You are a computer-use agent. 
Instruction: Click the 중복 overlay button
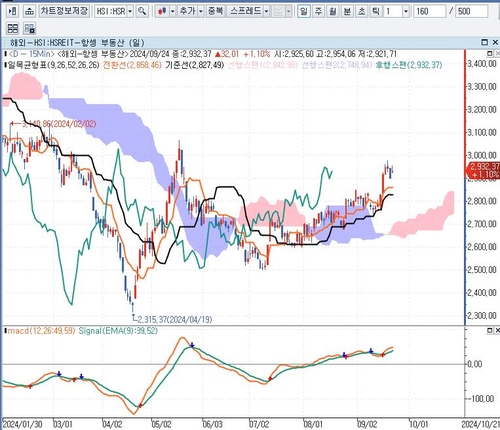[215, 11]
